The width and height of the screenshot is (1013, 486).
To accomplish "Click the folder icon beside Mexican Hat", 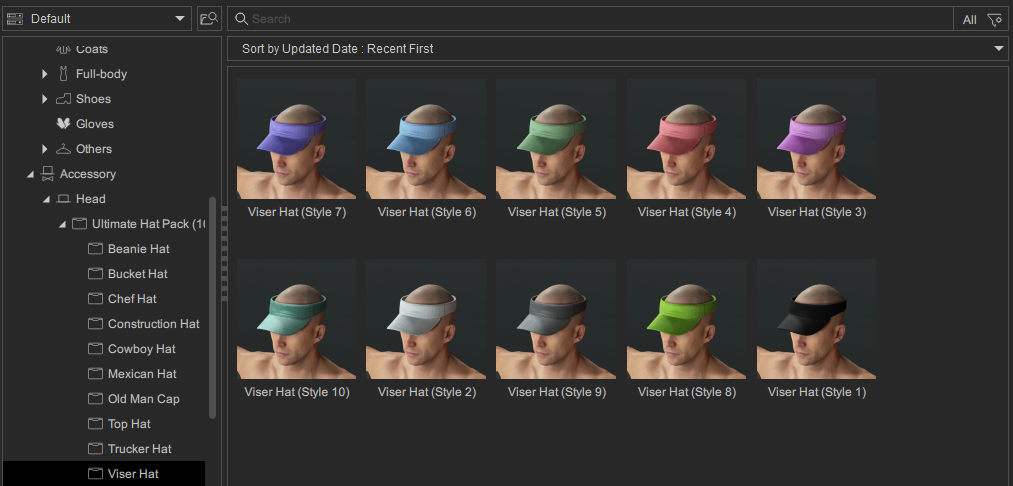I will pyautogui.click(x=96, y=374).
